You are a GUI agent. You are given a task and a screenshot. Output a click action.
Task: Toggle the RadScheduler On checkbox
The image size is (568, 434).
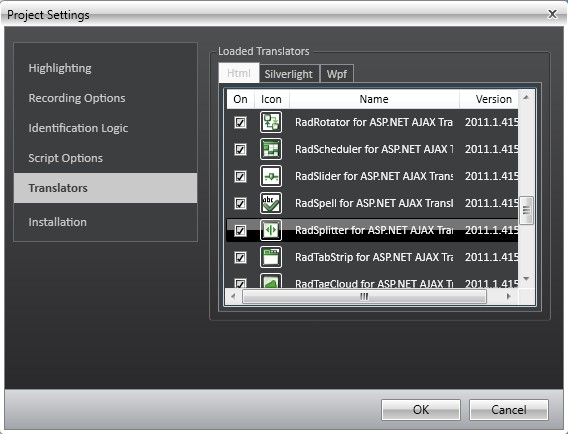pos(240,149)
